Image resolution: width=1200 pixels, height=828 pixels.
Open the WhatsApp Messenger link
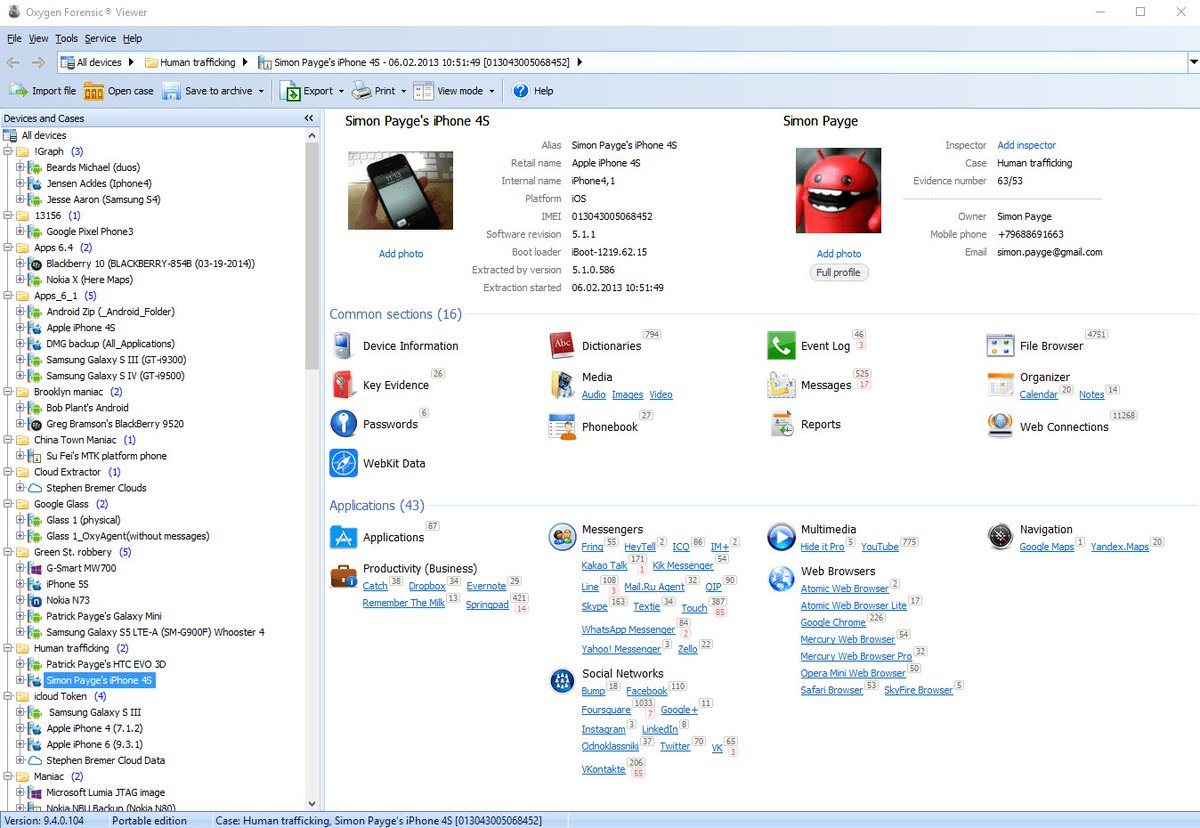[x=628, y=630]
